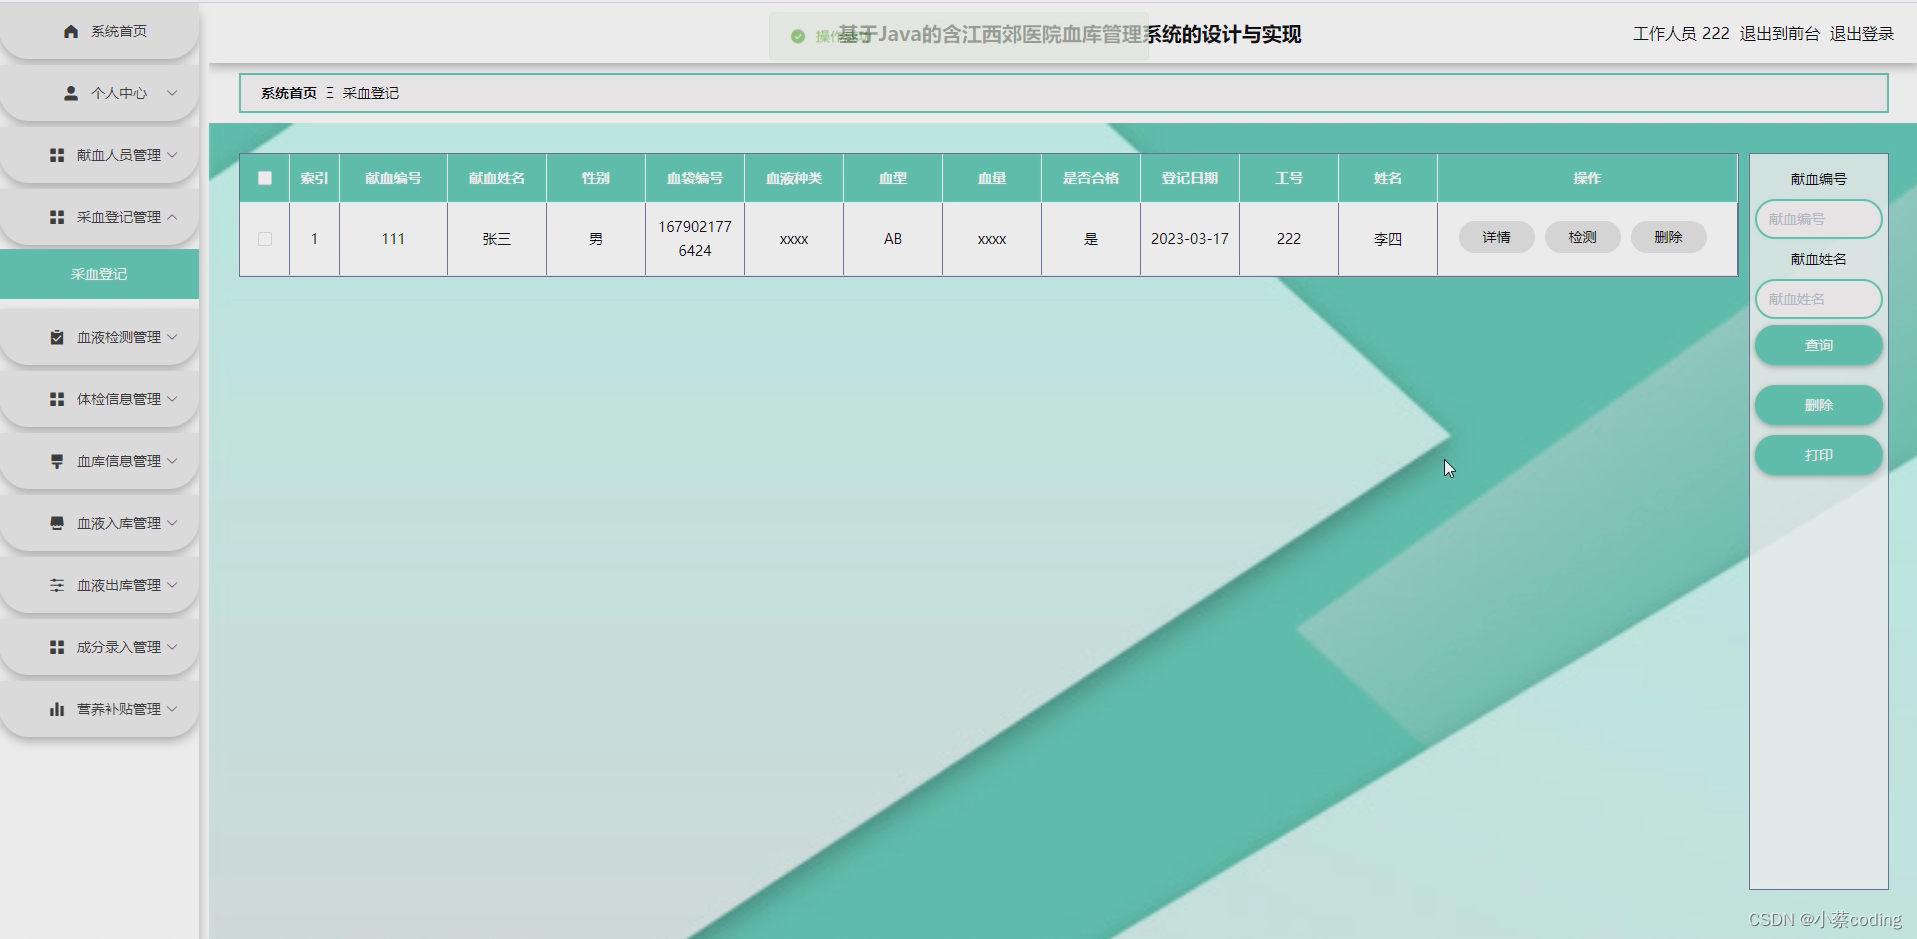
Task: Click the 登记日期 column header
Action: tap(1189, 178)
